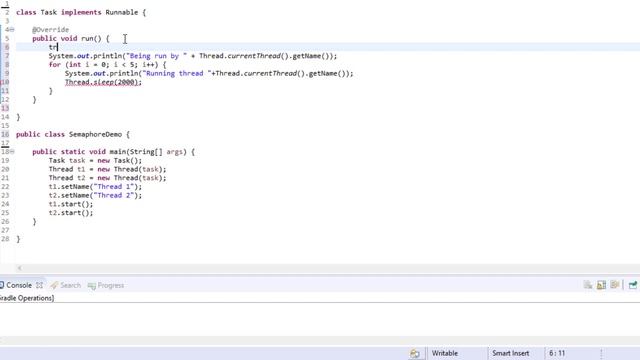Click the @Override annotation
This screenshot has width=640, height=360.
51,29
